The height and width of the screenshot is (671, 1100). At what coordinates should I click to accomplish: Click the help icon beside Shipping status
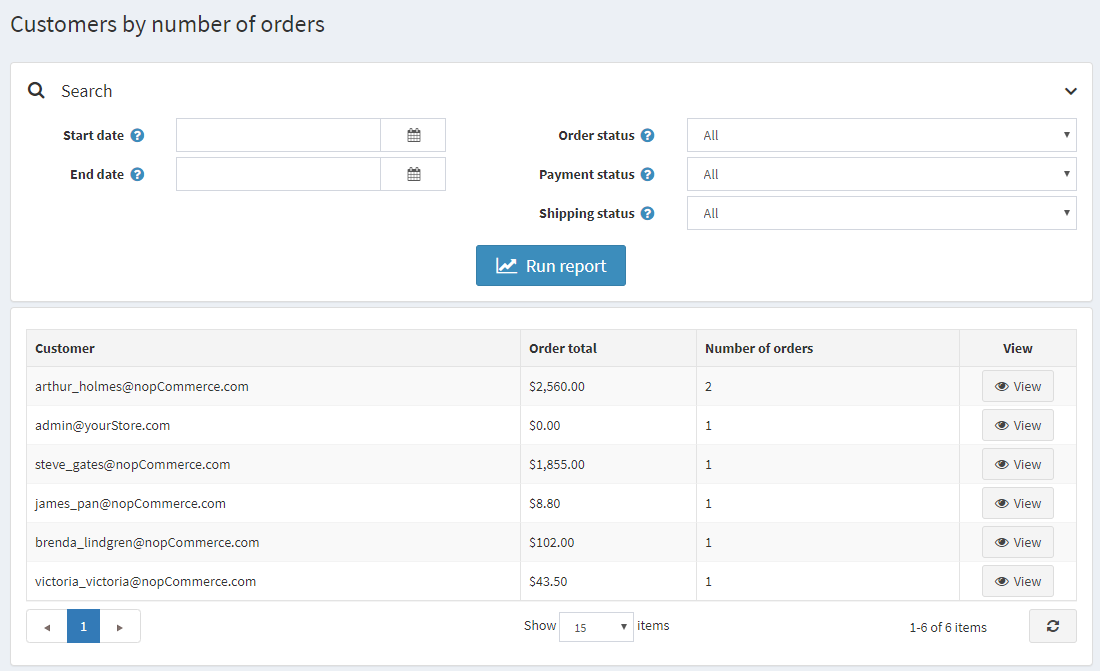click(x=648, y=212)
